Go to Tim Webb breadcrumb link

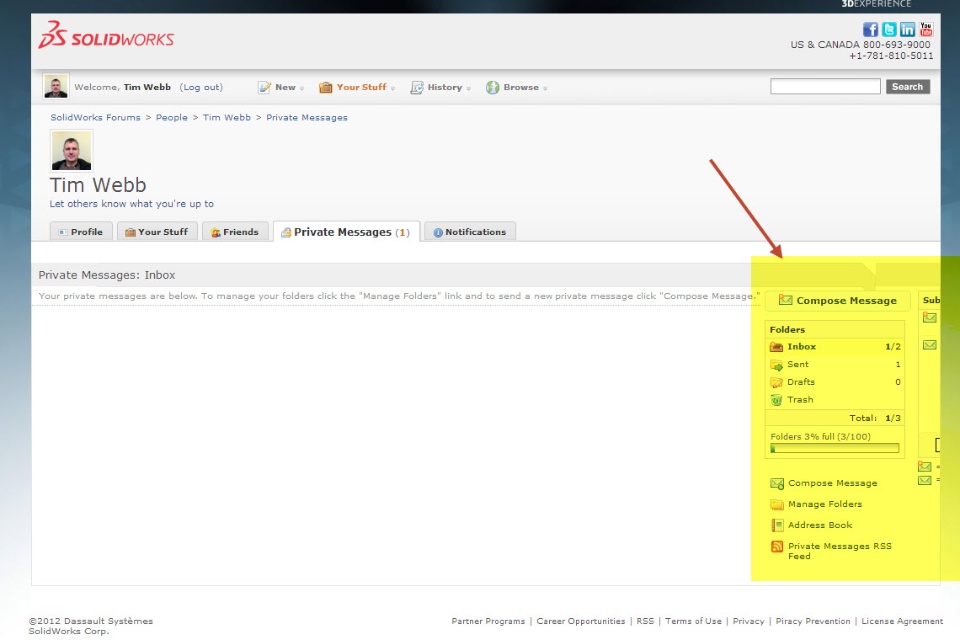pos(227,118)
